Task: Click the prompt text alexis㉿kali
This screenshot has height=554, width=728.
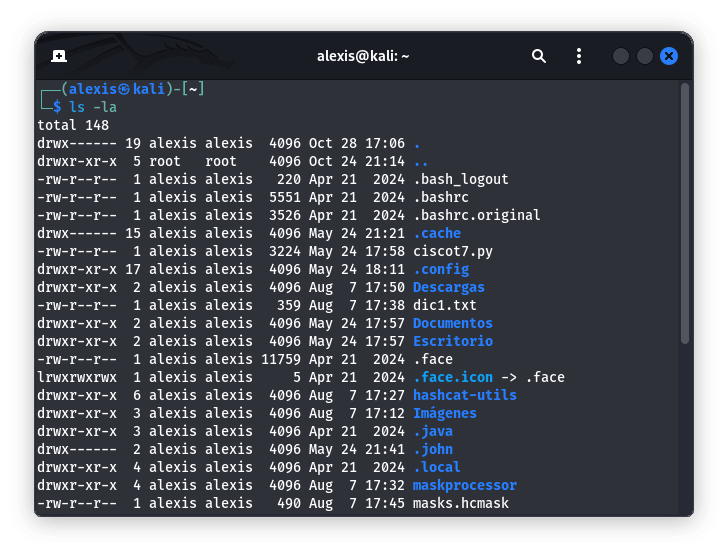Action: 117,89
